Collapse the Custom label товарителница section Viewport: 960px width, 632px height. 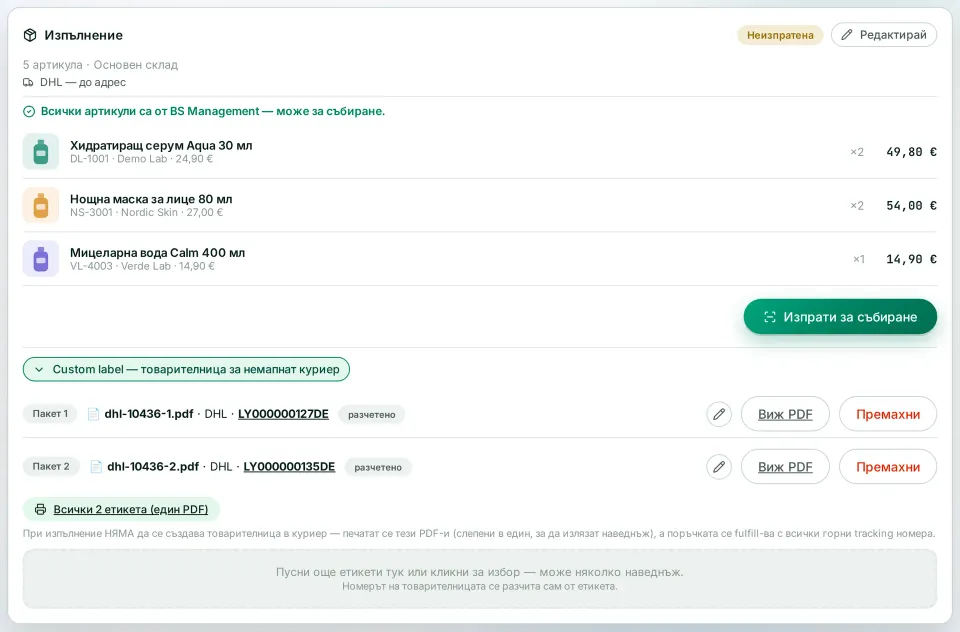pyautogui.click(x=186, y=369)
